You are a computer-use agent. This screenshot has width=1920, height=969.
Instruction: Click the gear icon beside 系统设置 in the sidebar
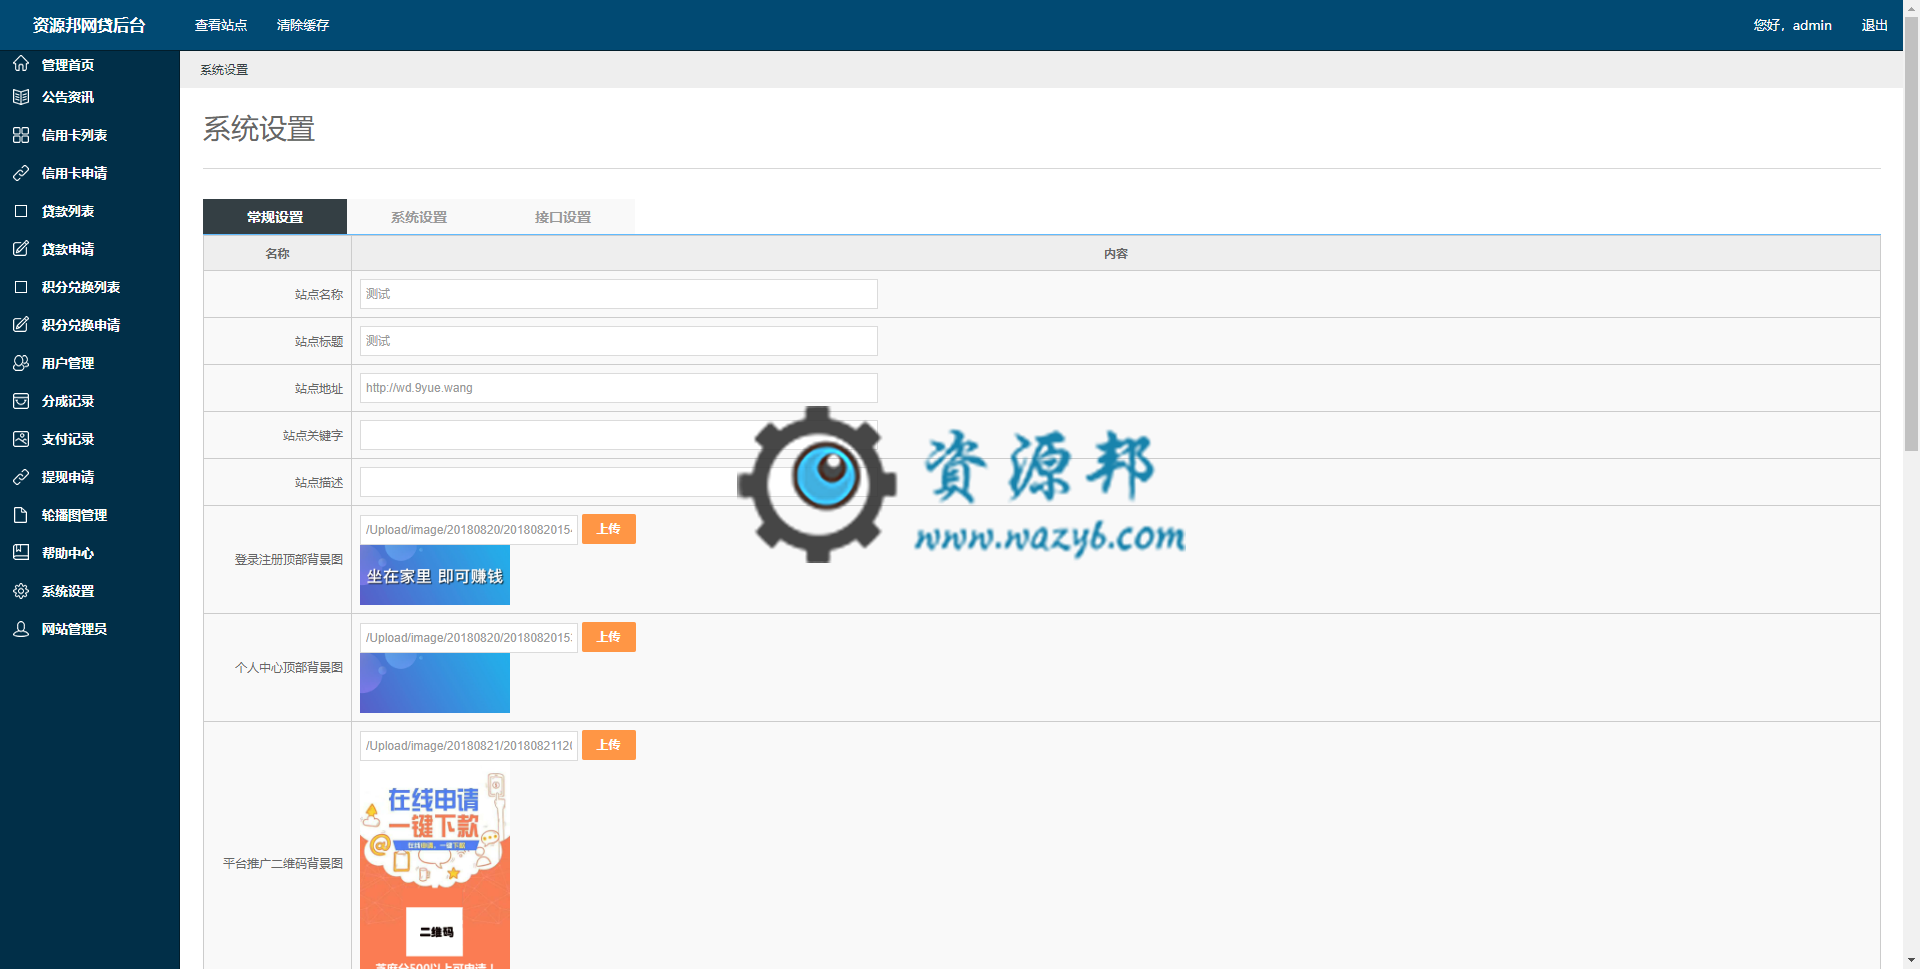(21, 591)
